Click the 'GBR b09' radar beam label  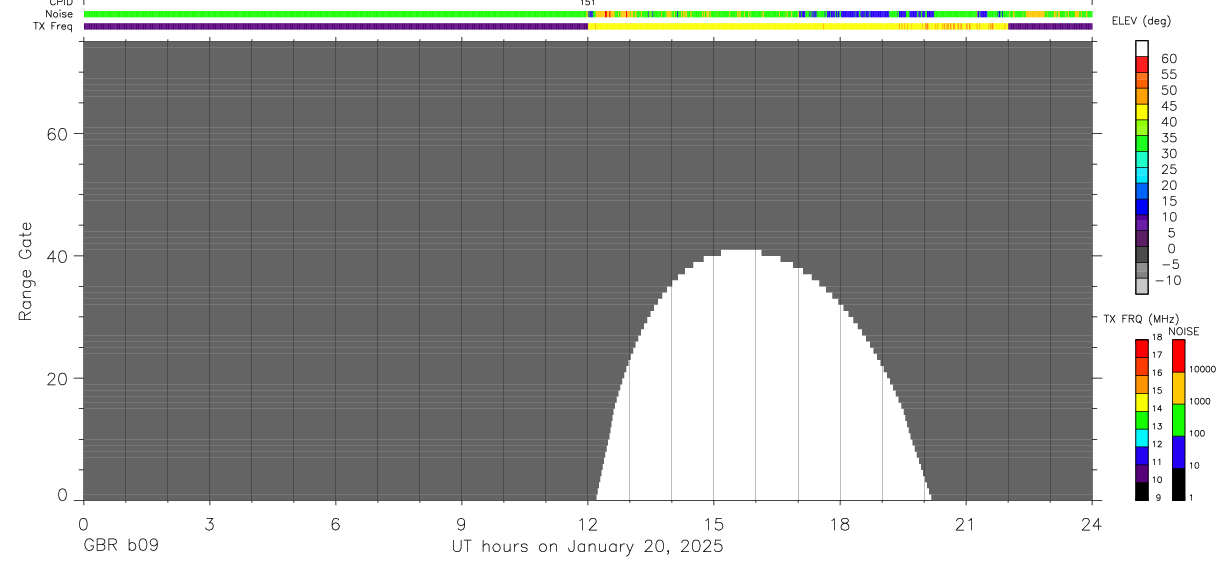click(120, 547)
